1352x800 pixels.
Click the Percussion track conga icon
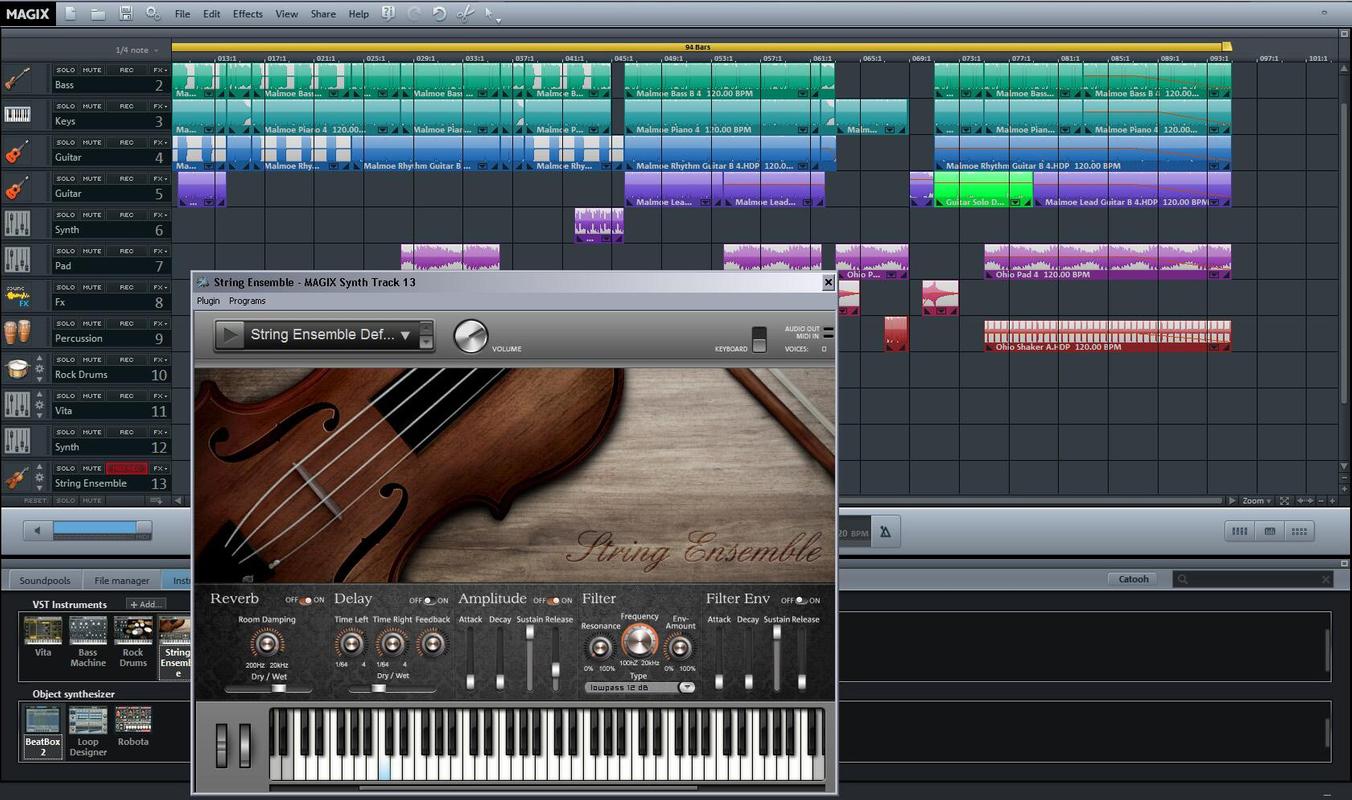pyautogui.click(x=17, y=332)
